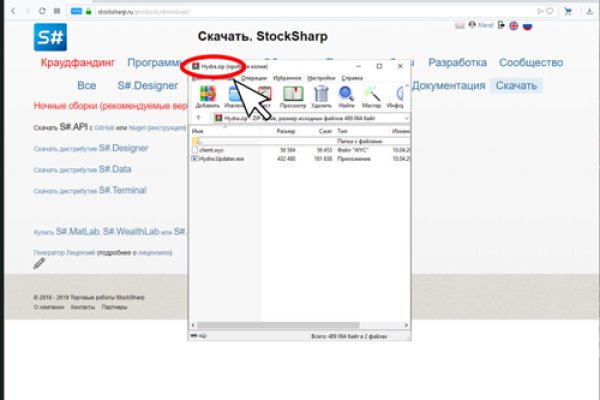Sort files by Размер column header
This screenshot has width=600, height=400.
[x=286, y=131]
